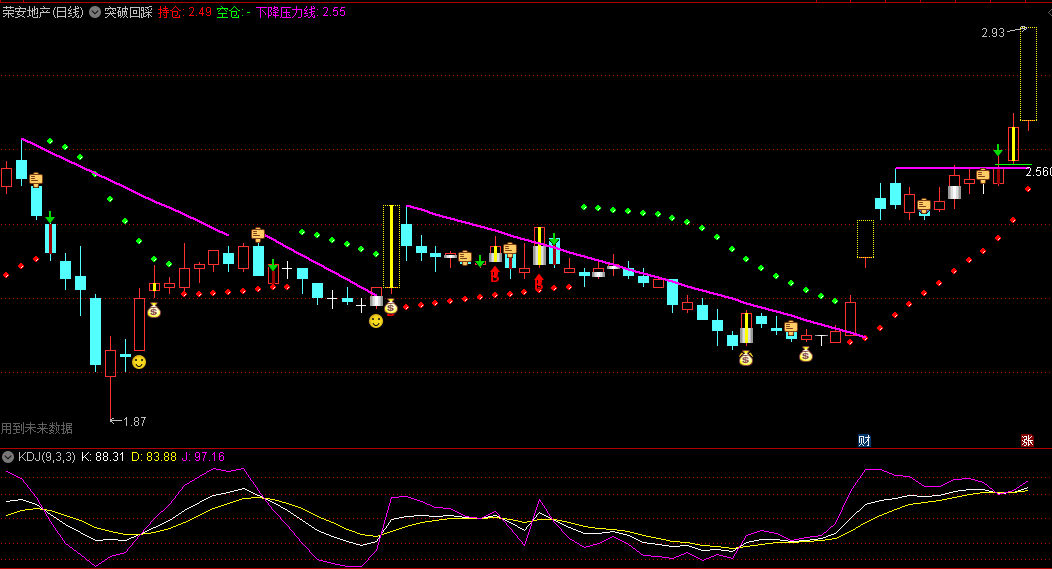
Task: Click the red 涨 marker icon
Action: point(1027,440)
